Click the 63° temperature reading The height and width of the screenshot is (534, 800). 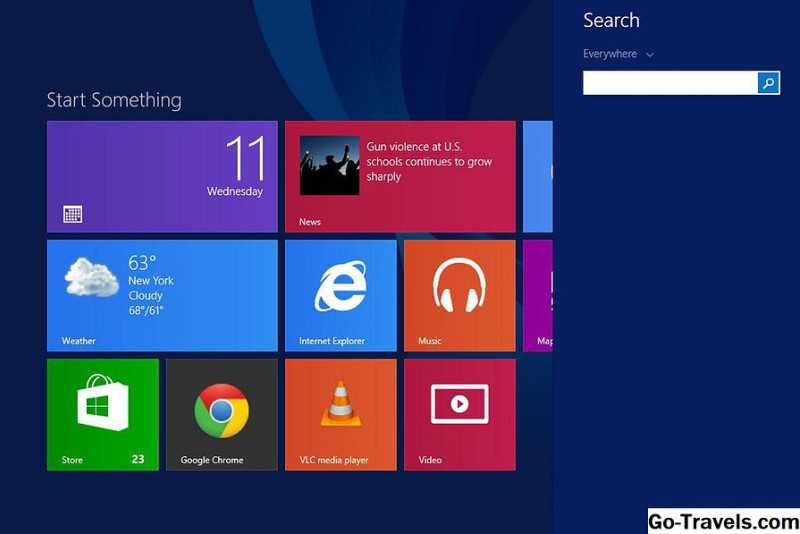click(142, 263)
